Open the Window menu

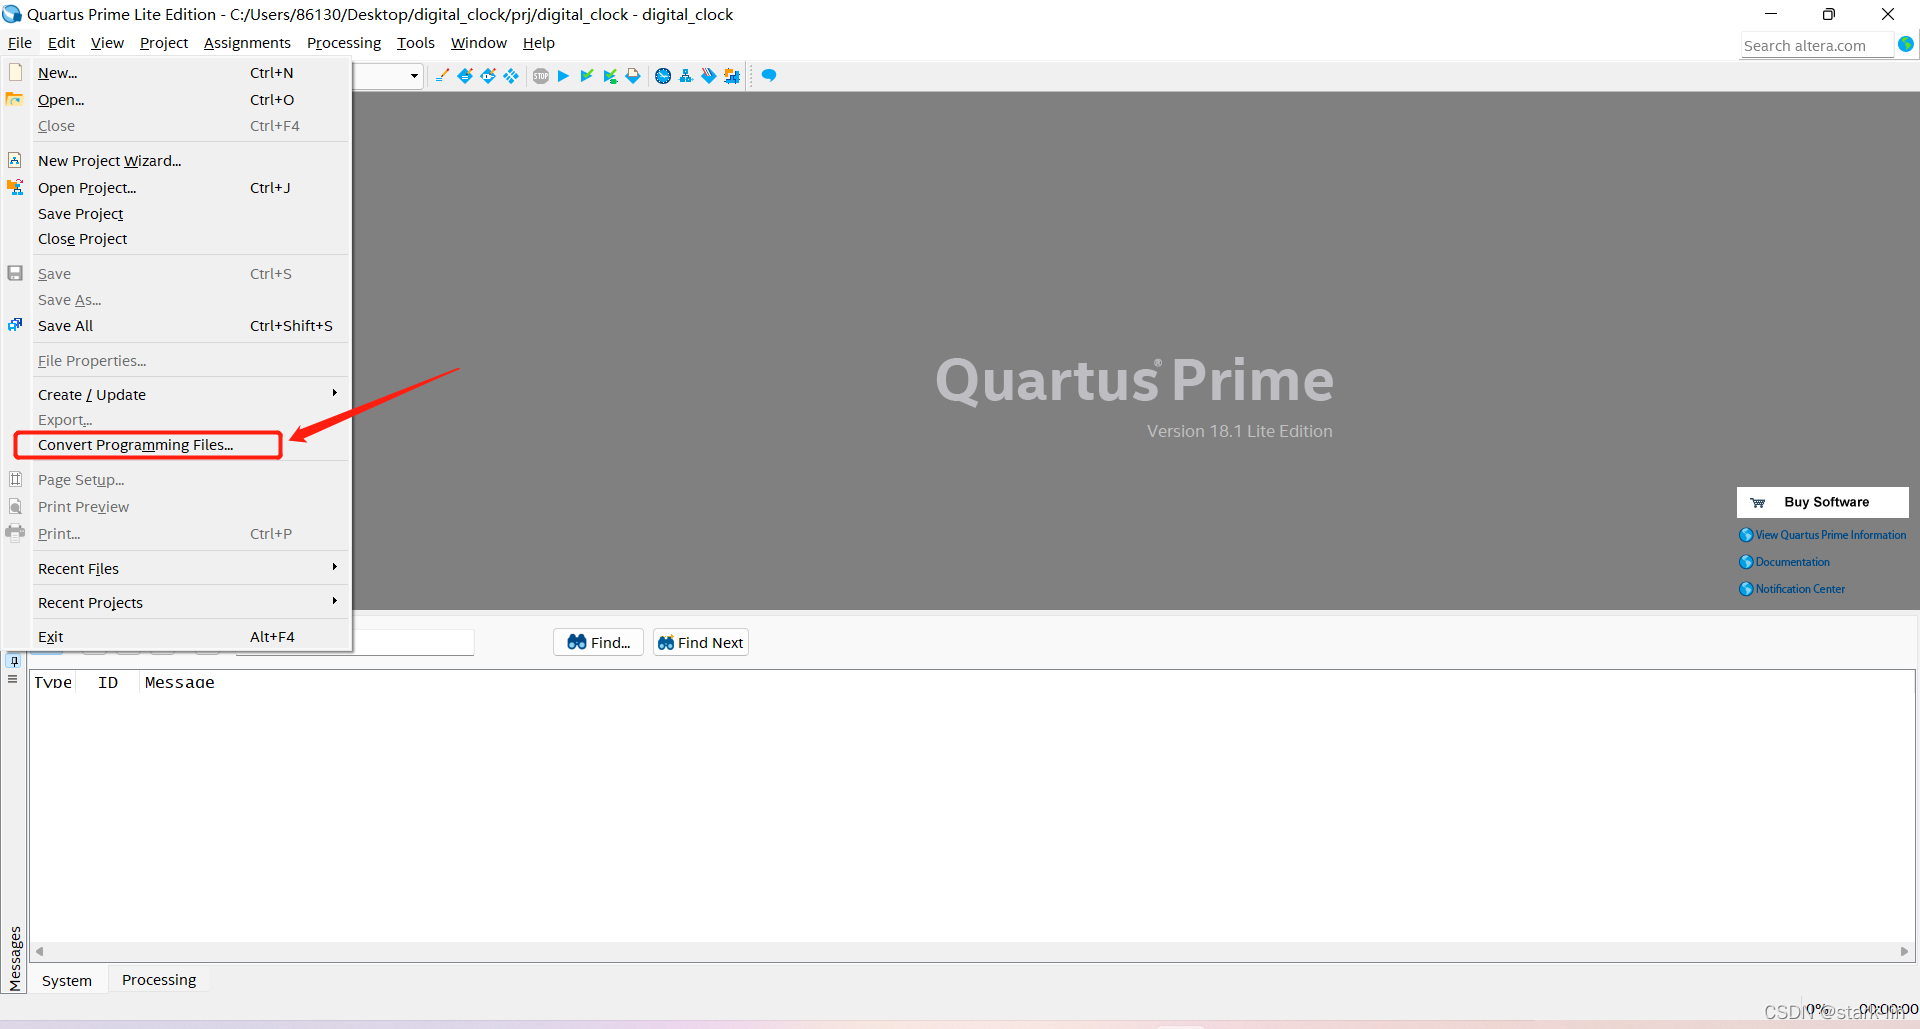[x=479, y=43]
